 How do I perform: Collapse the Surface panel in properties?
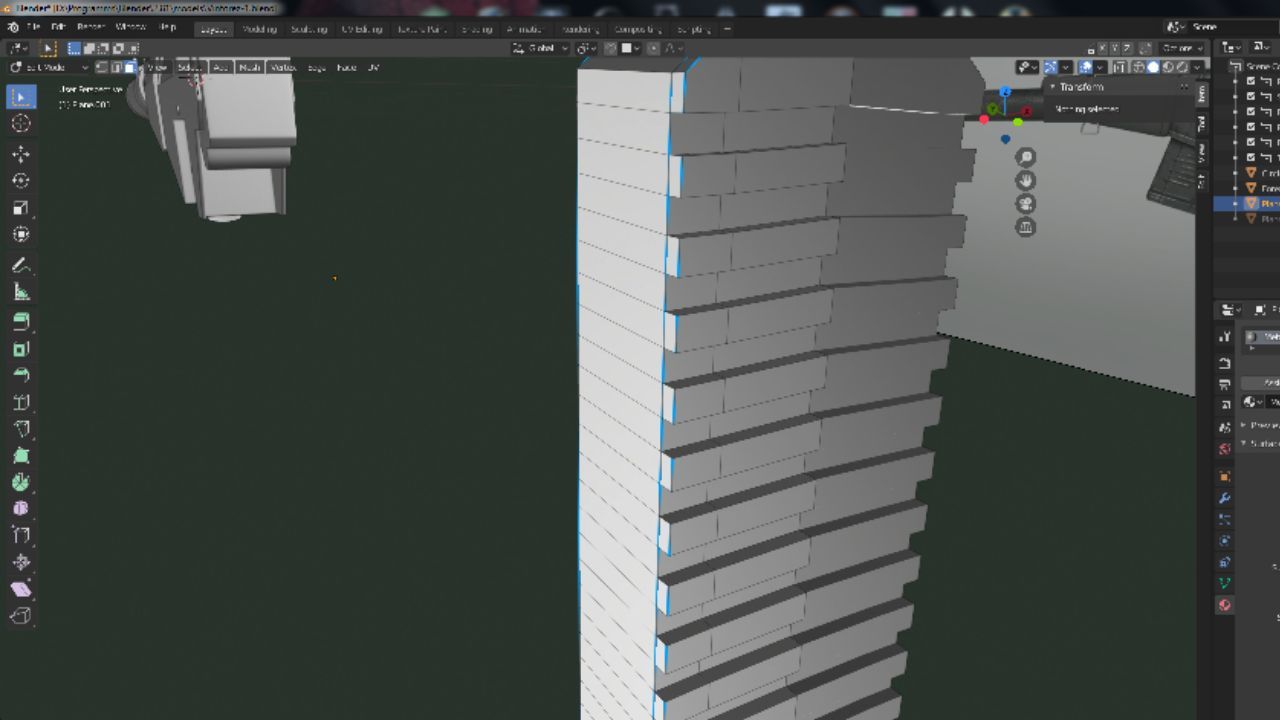[x=1244, y=443]
